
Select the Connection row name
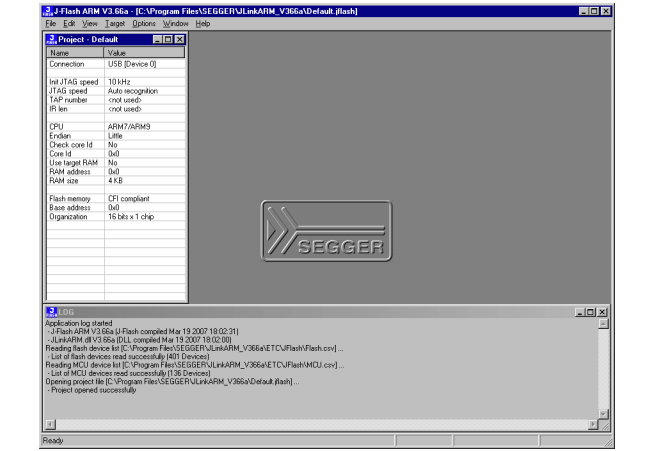(67, 64)
